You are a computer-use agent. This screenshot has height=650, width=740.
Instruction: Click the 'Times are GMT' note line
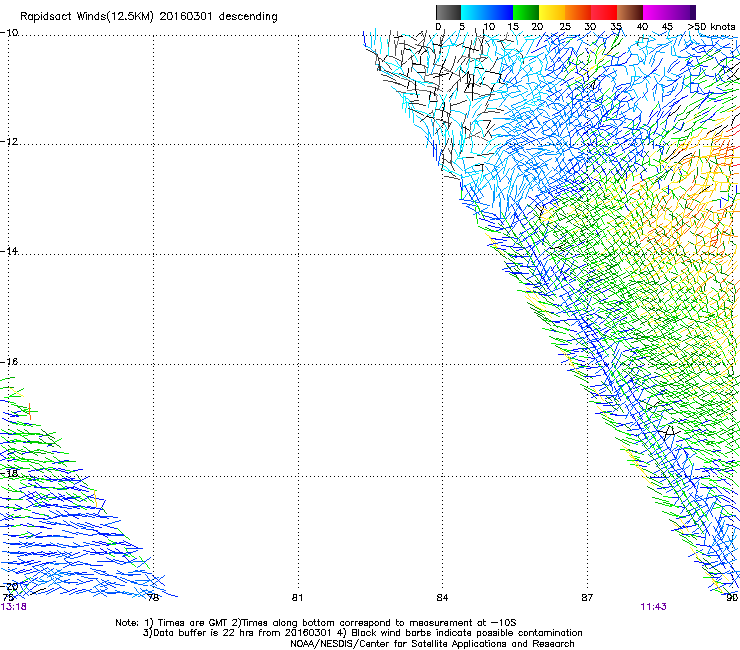[x=316, y=623]
